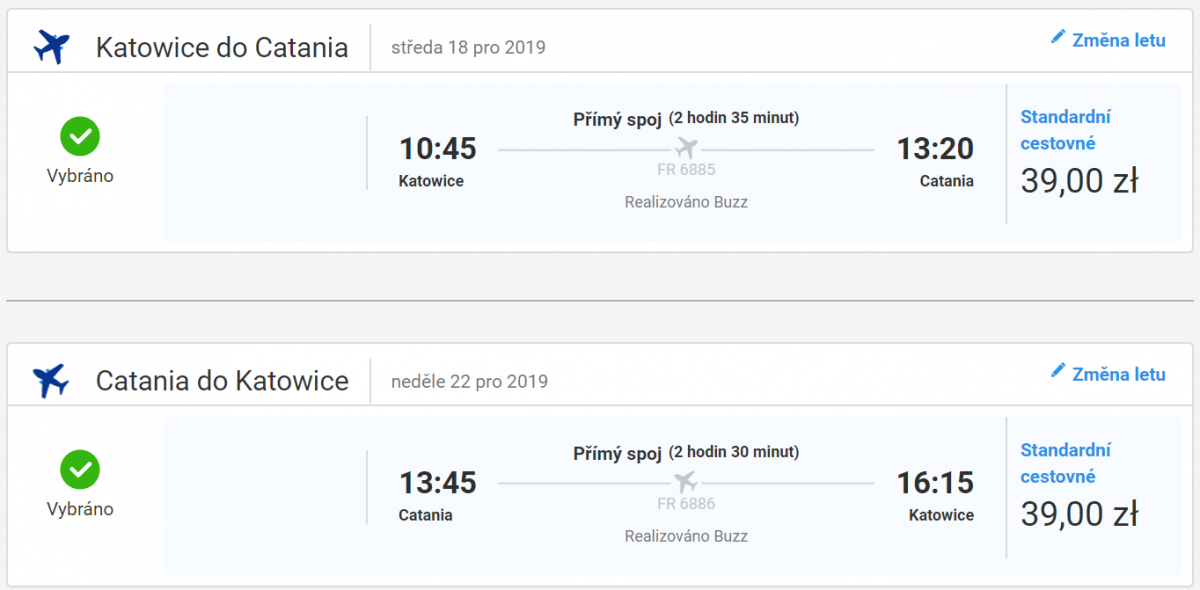This screenshot has width=1200, height=590.
Task: Click the grey plane icon above FR 6885
Action: click(x=686, y=149)
